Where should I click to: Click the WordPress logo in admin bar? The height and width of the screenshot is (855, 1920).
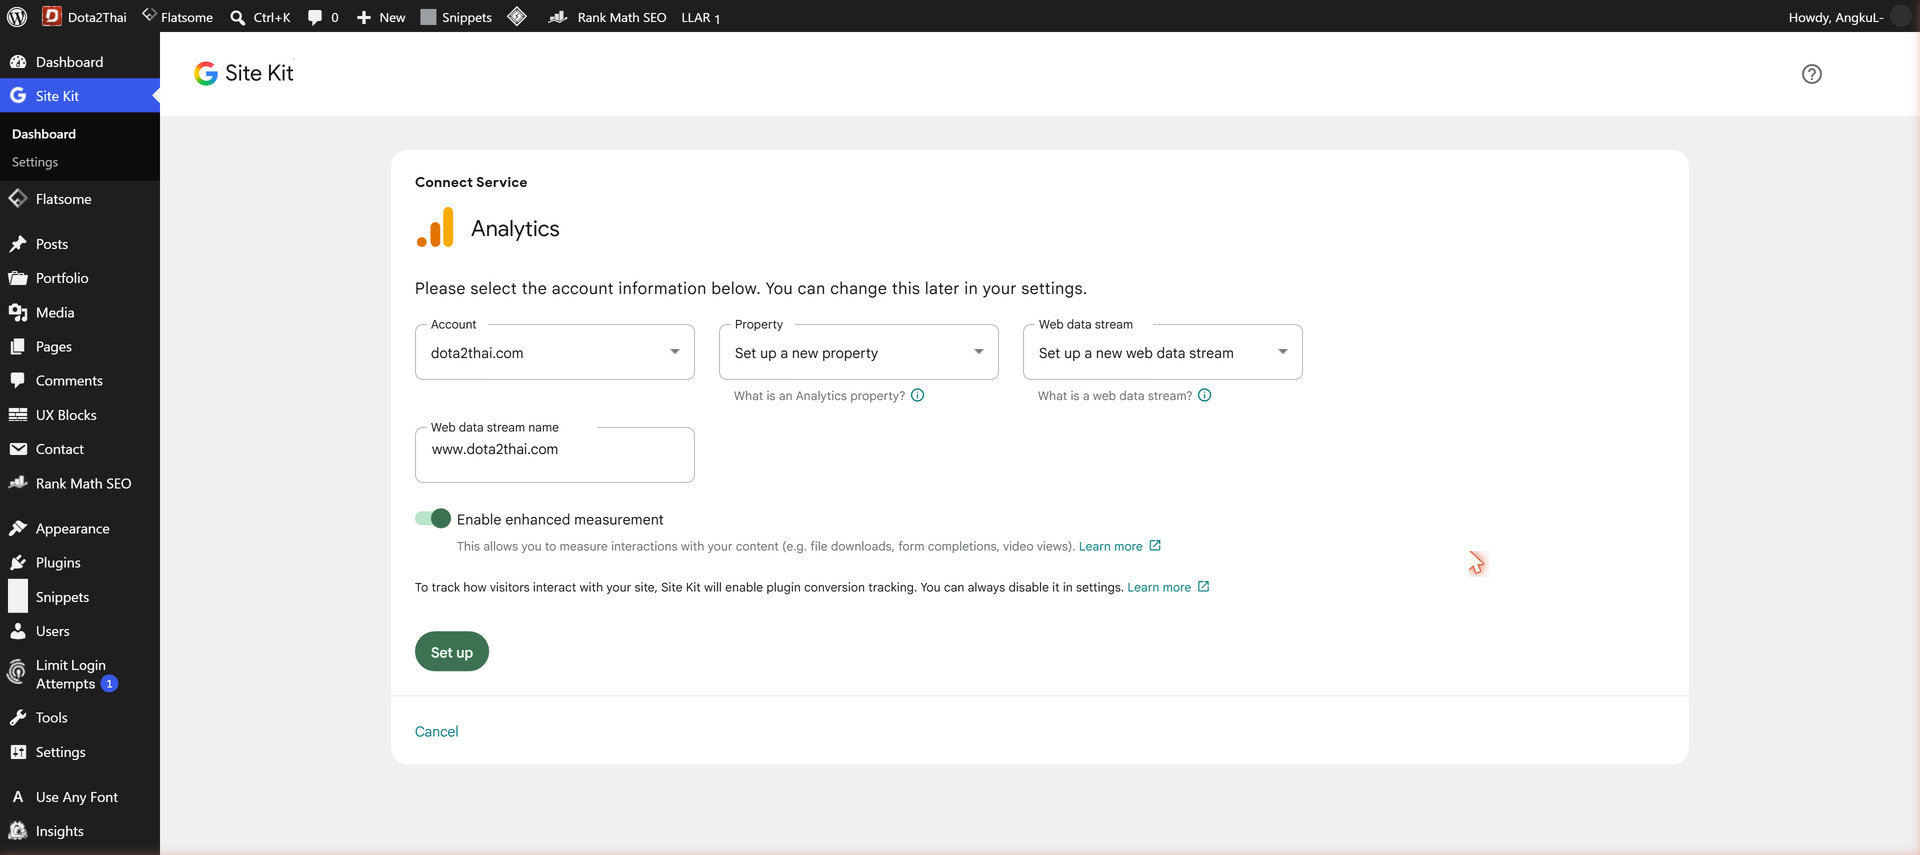(17, 17)
